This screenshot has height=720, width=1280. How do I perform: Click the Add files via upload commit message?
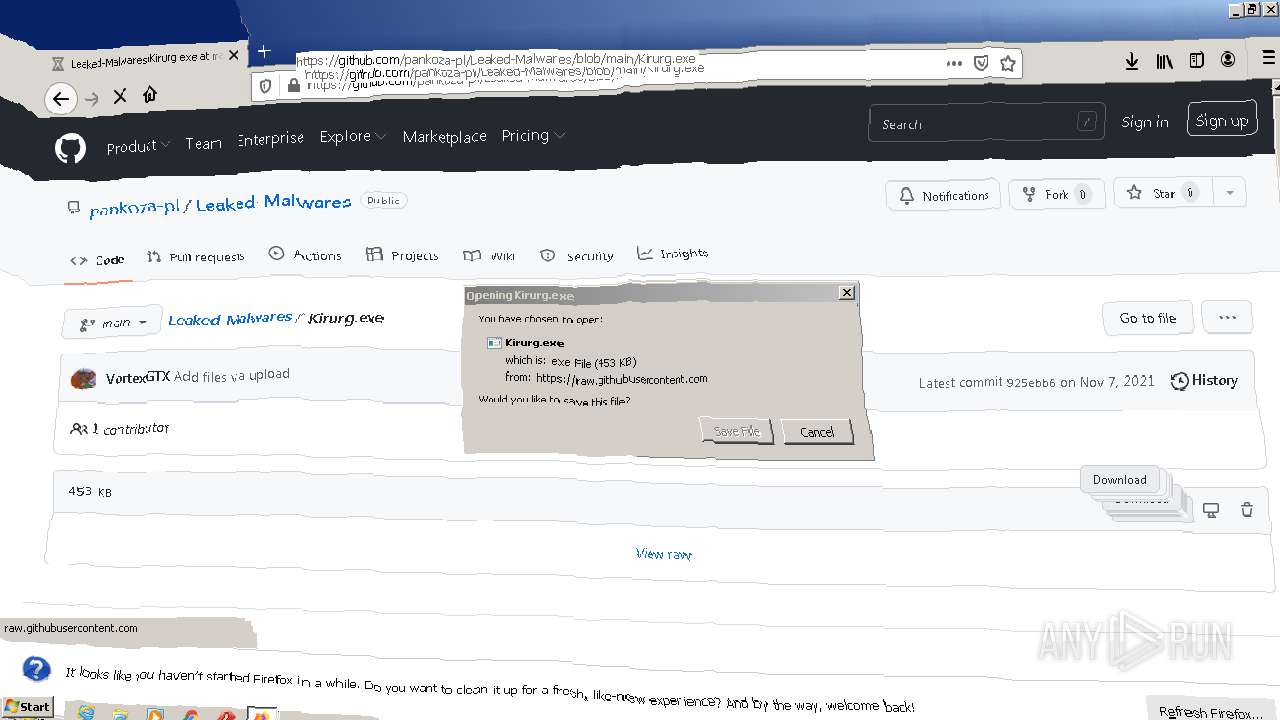[232, 376]
